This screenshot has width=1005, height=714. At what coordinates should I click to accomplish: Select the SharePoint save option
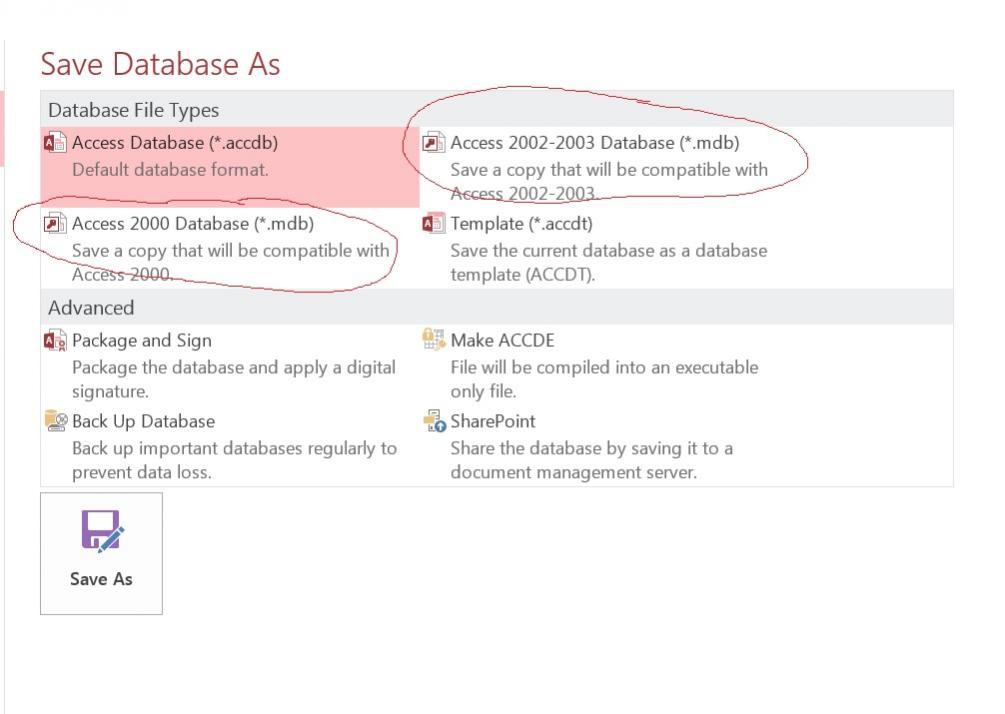609,445
